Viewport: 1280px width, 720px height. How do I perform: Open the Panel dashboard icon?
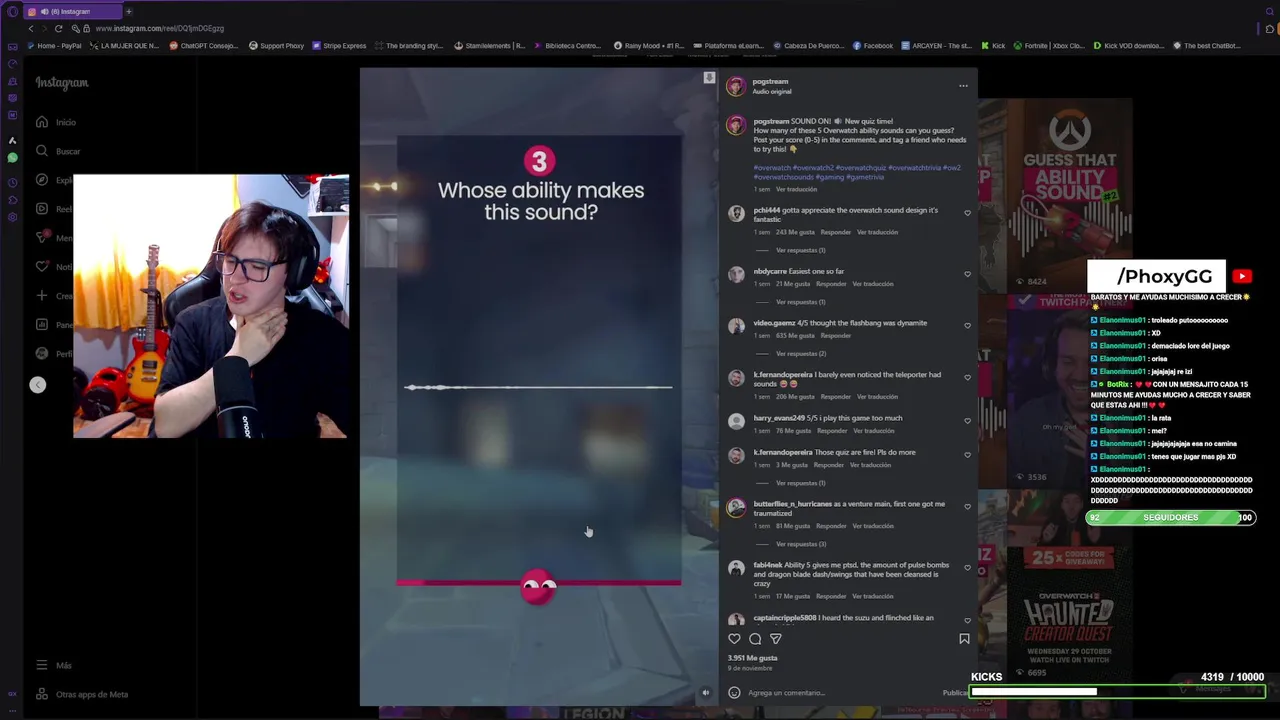(x=42, y=324)
